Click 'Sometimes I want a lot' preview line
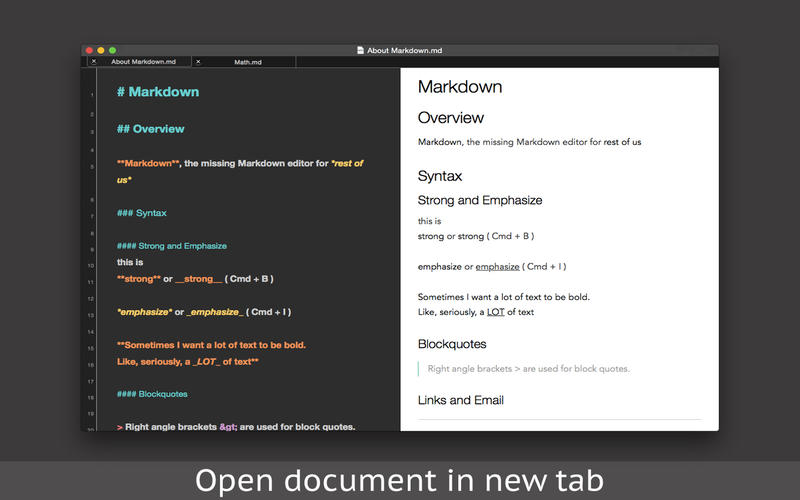The image size is (800, 500). click(504, 296)
